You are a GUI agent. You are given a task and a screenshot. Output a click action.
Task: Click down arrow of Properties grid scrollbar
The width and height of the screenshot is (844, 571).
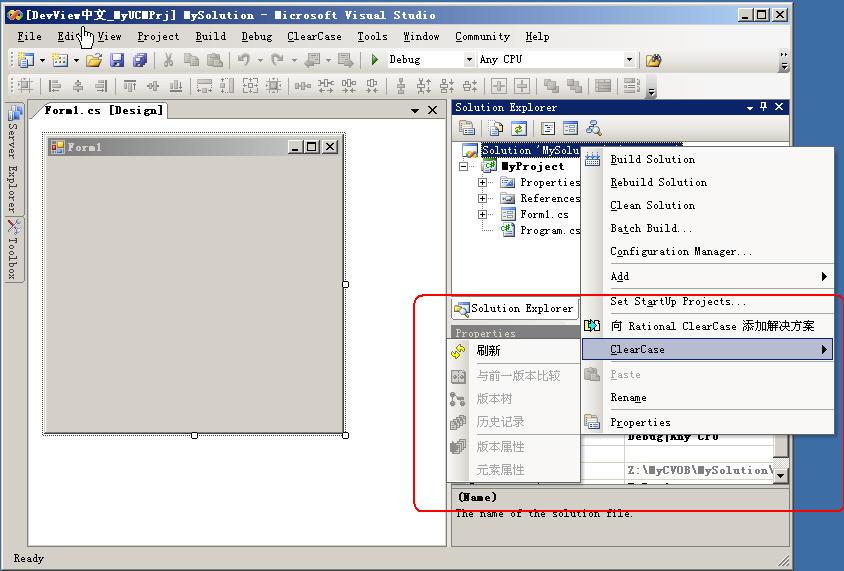point(780,475)
